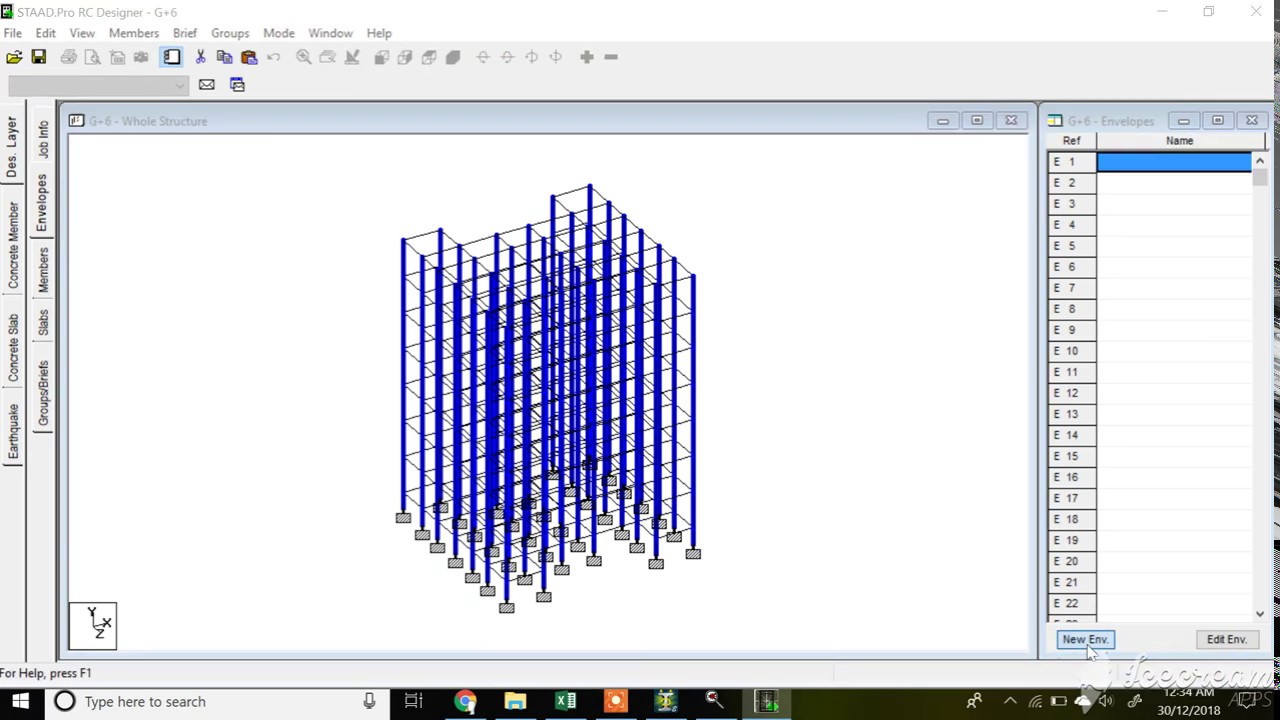Open File Explorer from the taskbar
1280x720 pixels.
coord(515,701)
